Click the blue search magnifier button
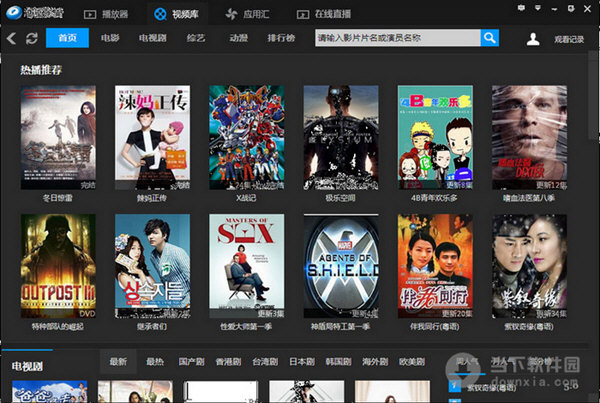 (x=489, y=38)
